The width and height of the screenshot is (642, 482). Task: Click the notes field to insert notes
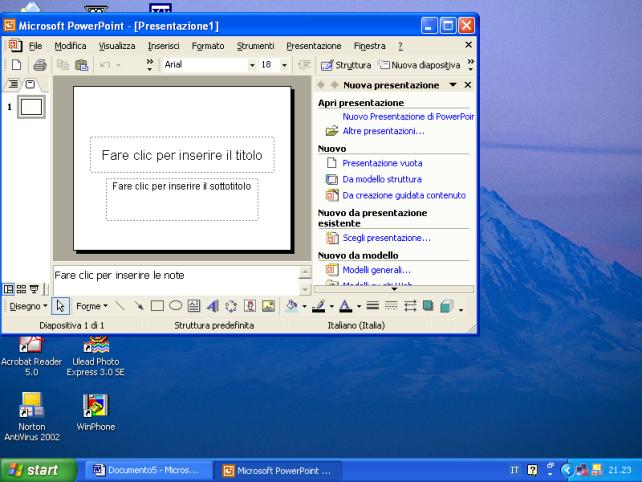[176, 280]
